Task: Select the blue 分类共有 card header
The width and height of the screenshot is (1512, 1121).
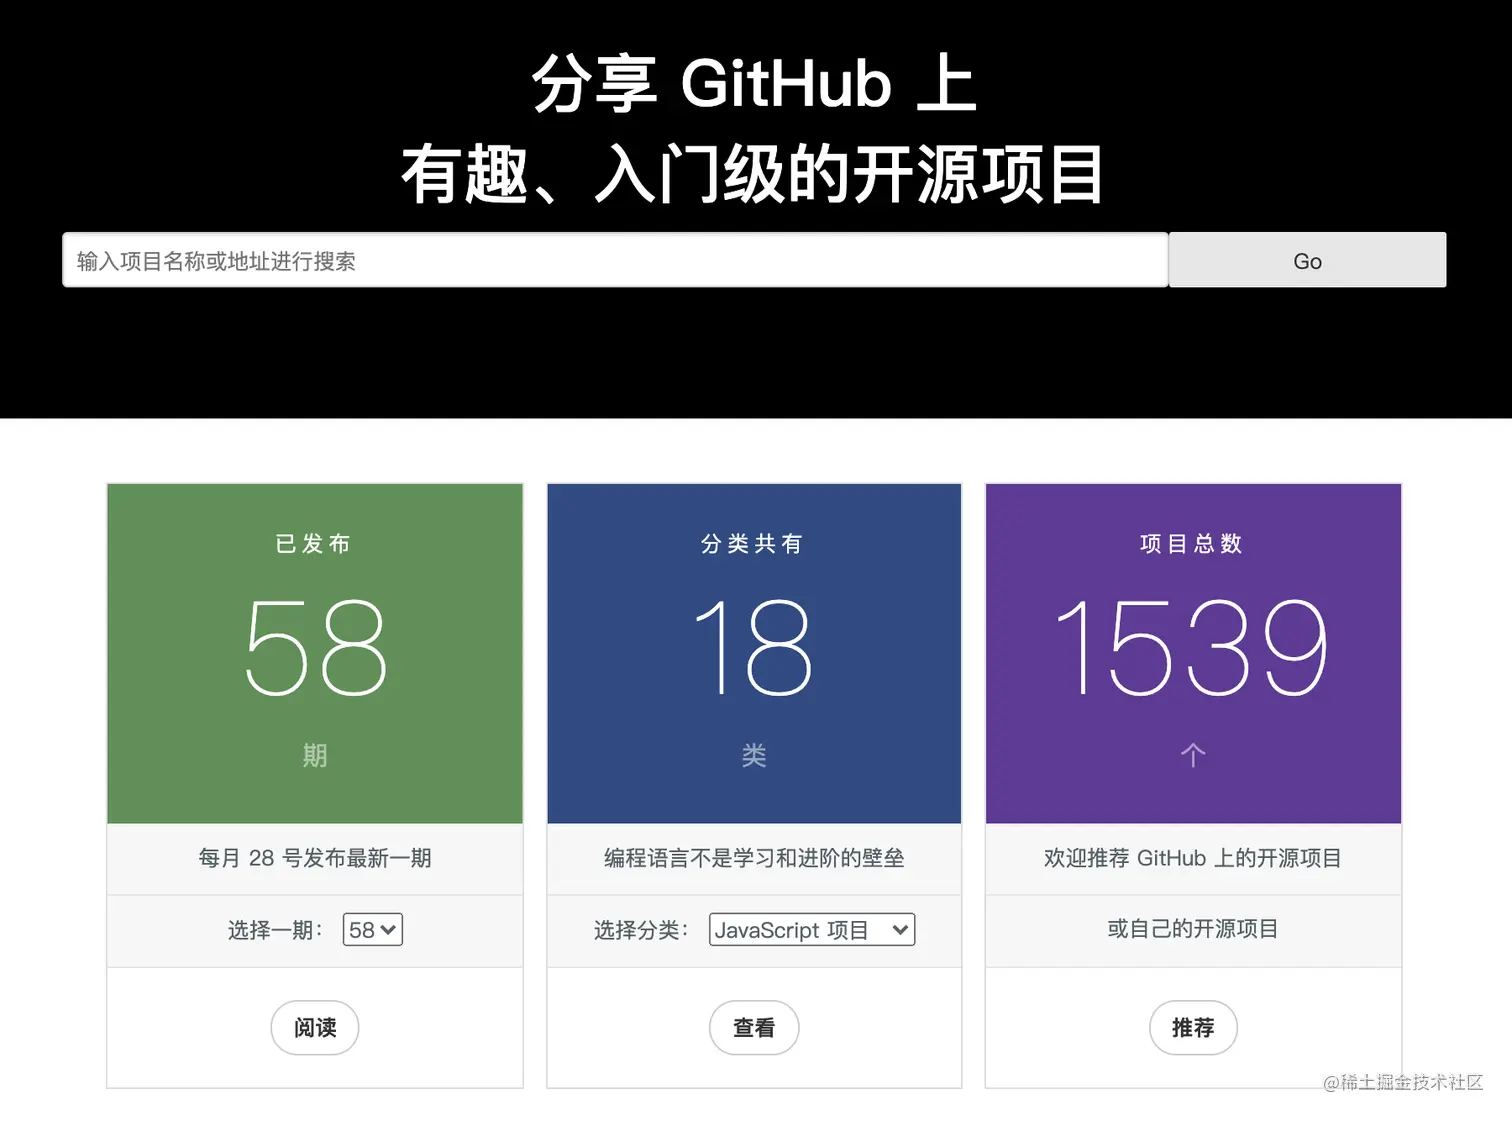Action: (x=754, y=544)
